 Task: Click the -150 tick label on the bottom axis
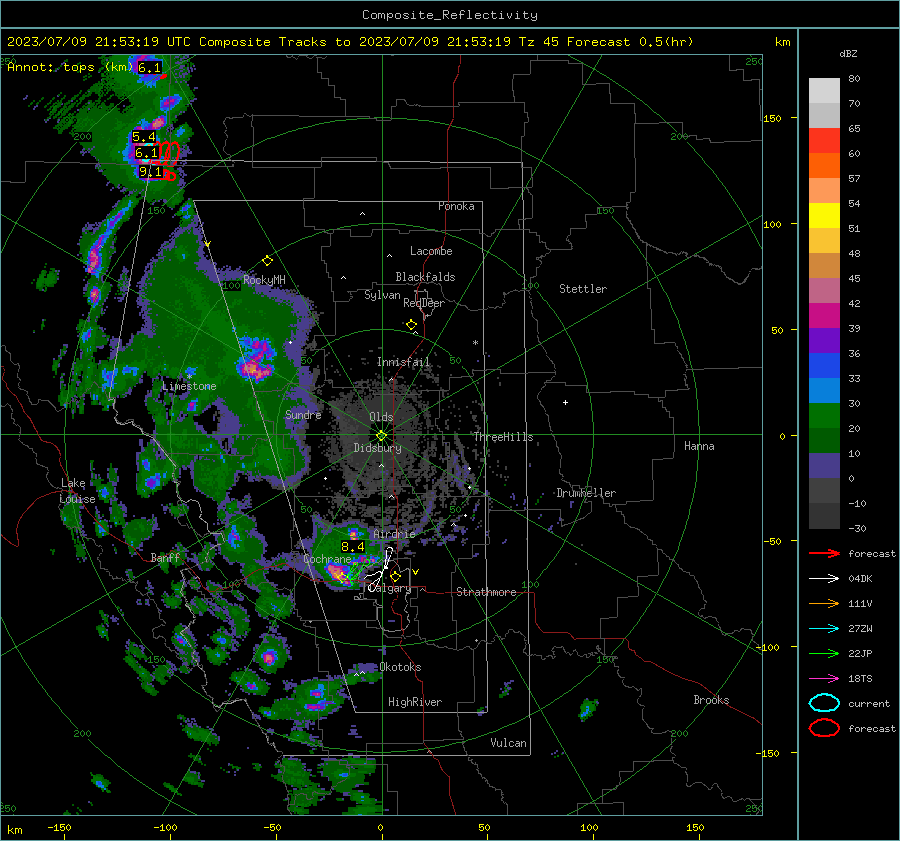(59, 827)
